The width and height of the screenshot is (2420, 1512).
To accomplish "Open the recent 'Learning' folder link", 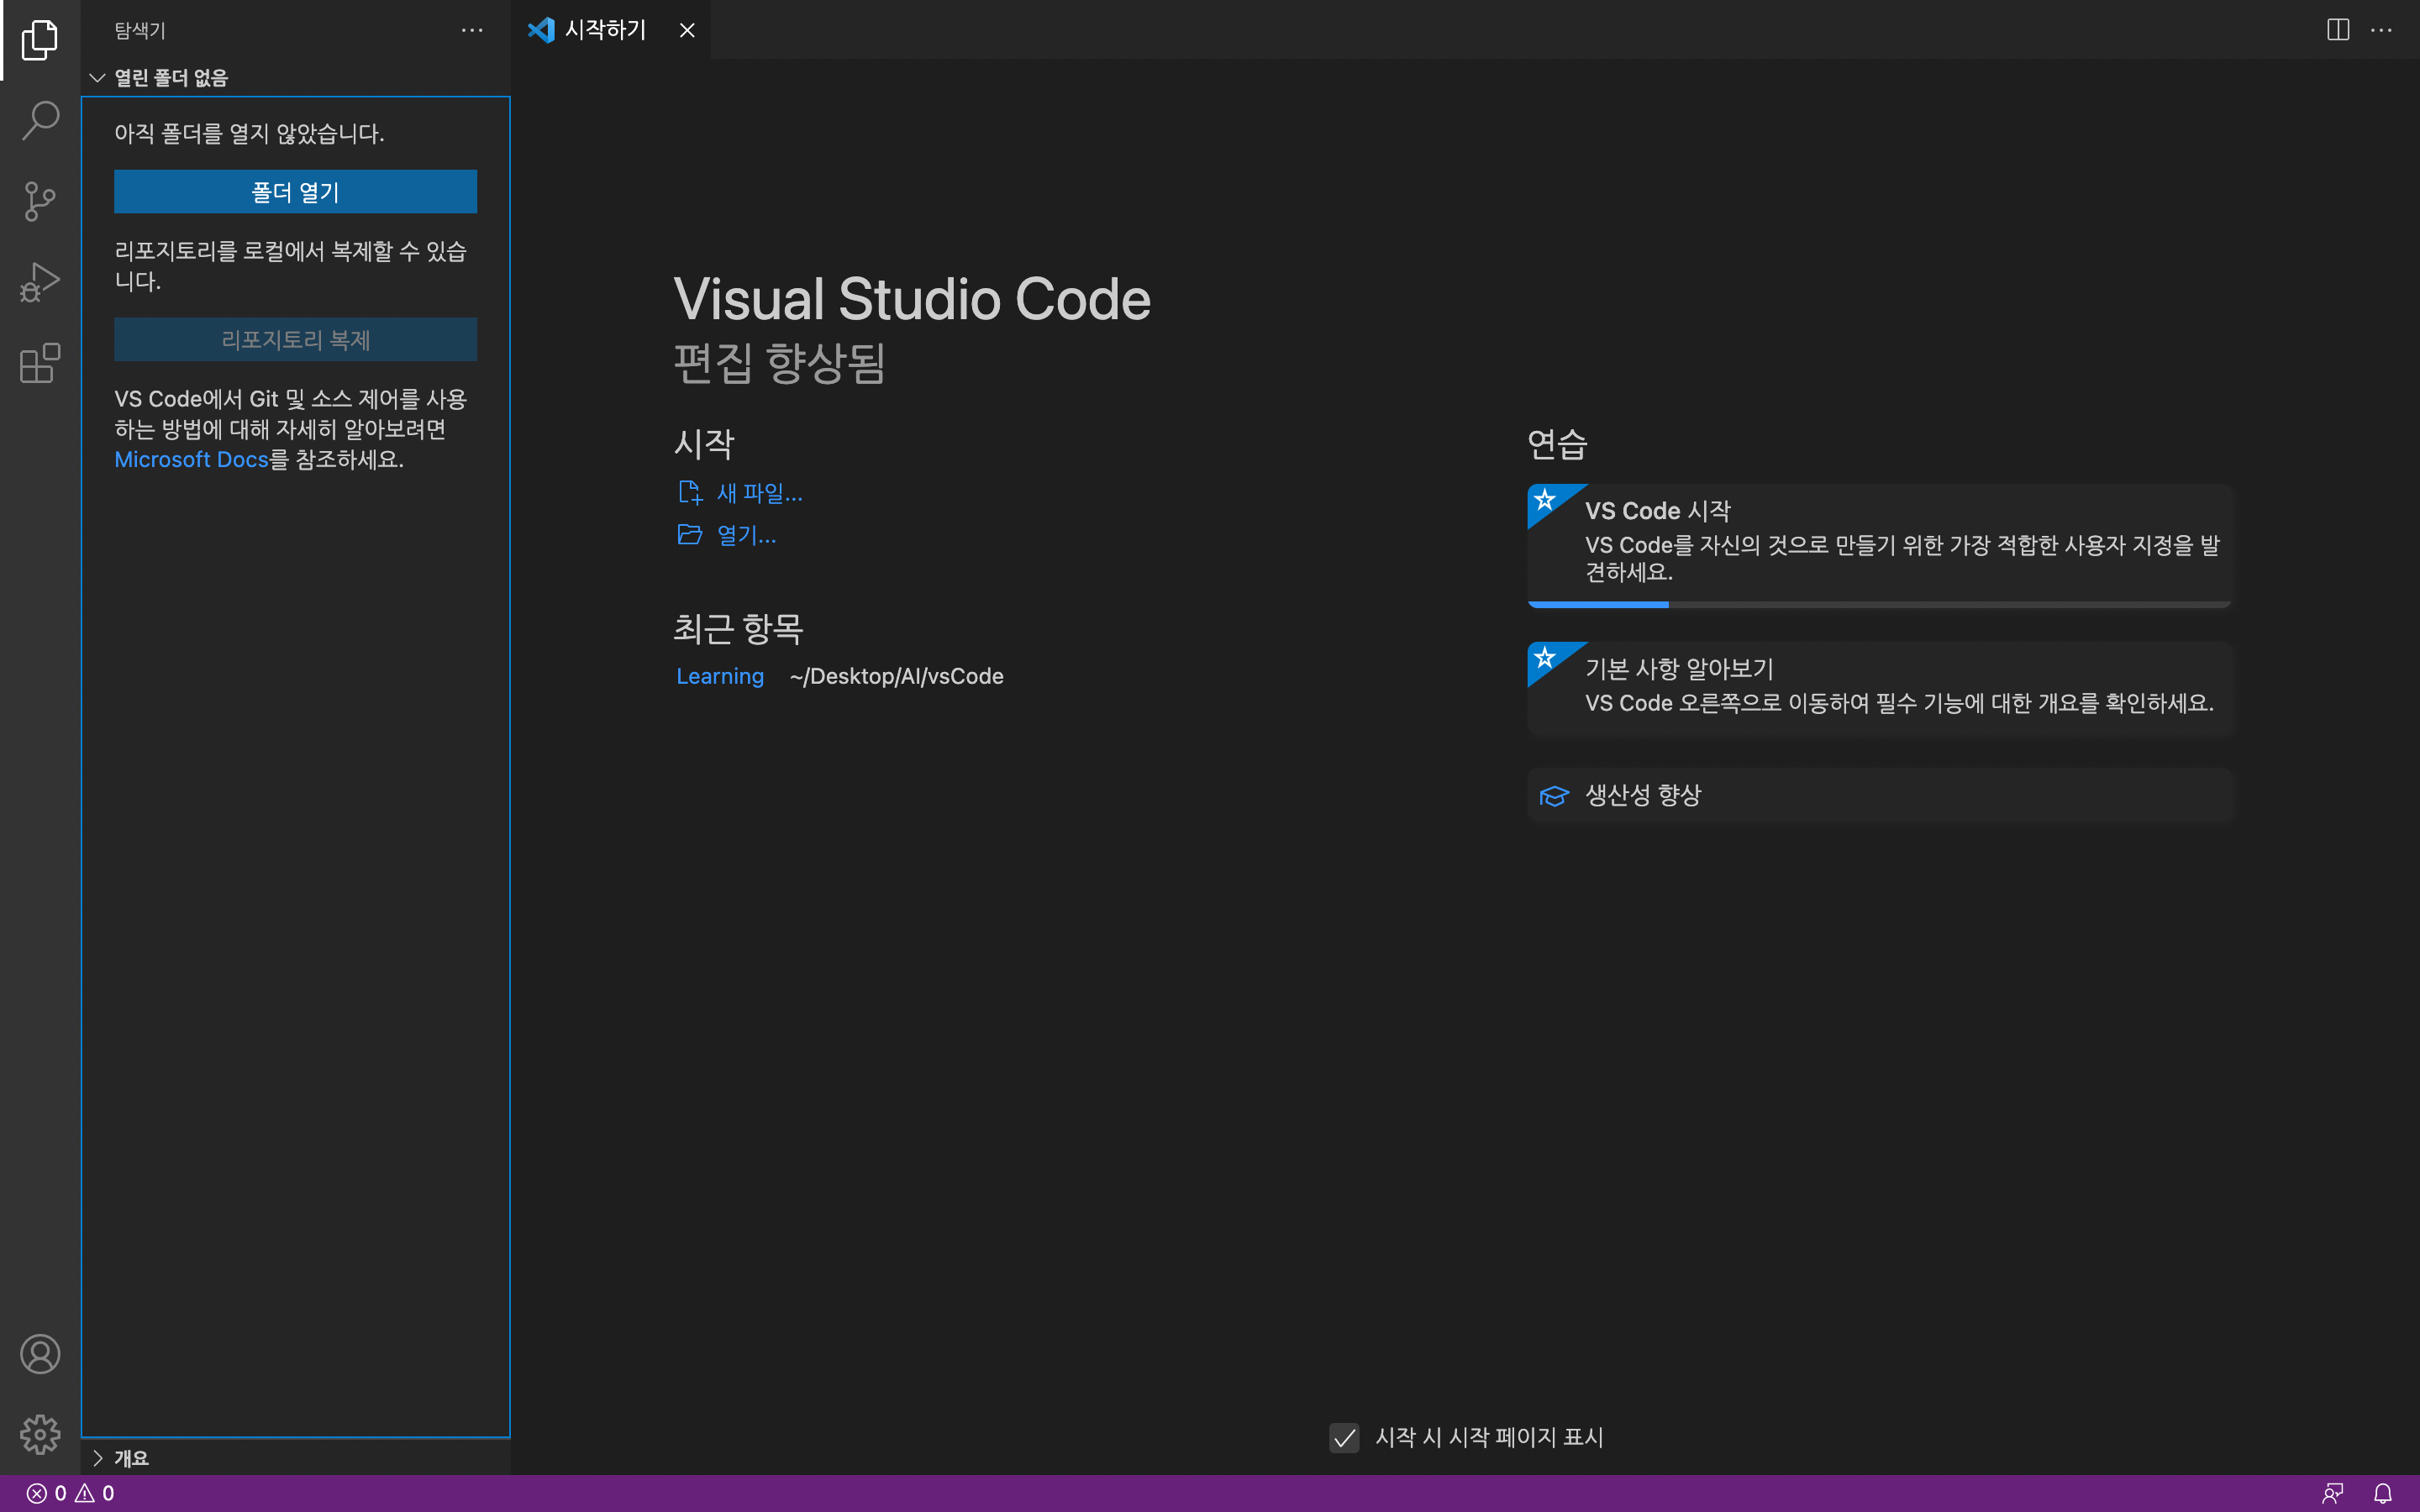I will pyautogui.click(x=719, y=676).
